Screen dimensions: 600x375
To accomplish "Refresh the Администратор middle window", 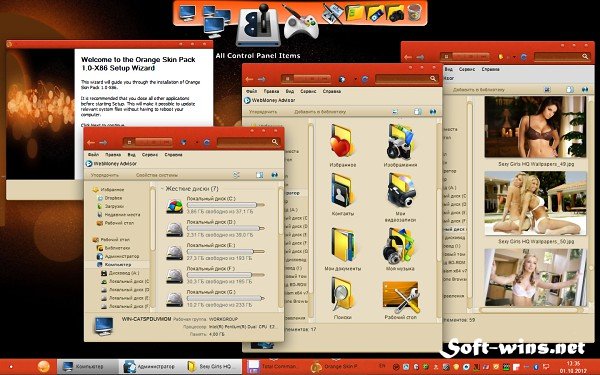I will click(x=365, y=79).
